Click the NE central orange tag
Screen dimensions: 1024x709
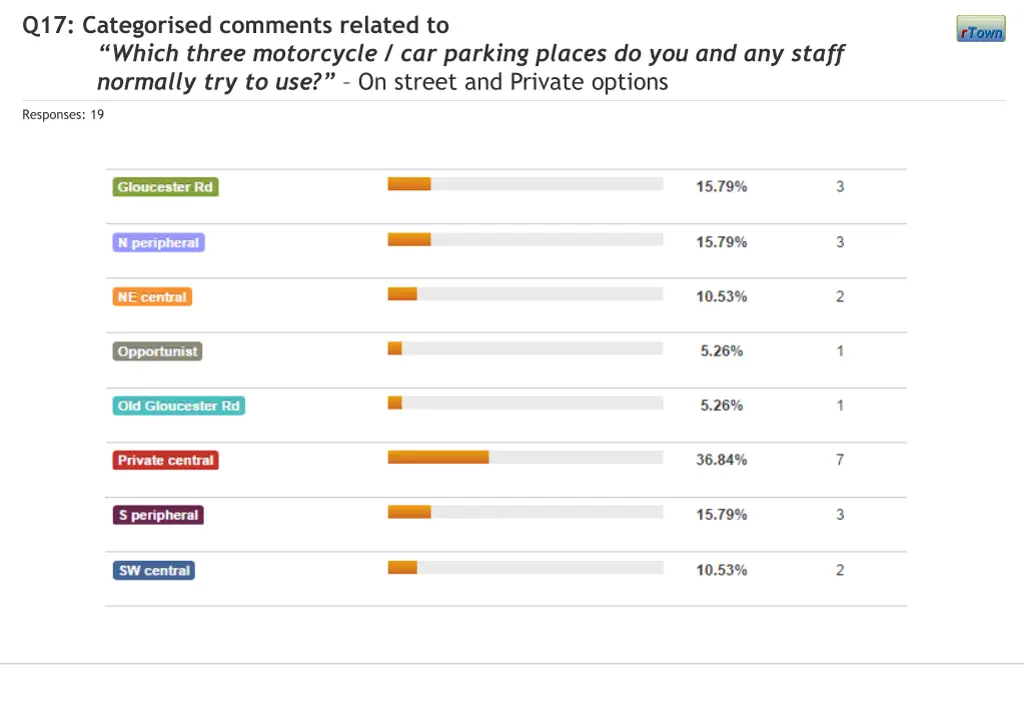click(151, 297)
